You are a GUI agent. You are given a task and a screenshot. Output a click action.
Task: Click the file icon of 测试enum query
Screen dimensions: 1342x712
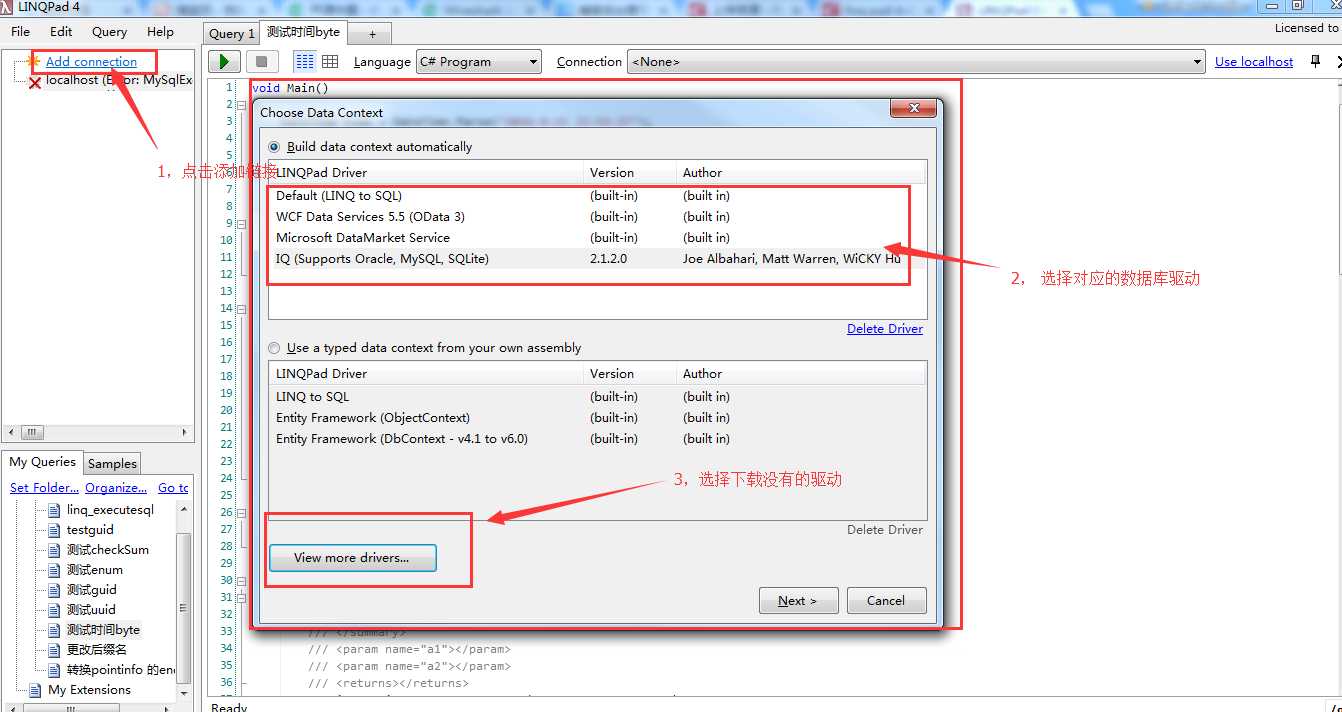tap(55, 570)
